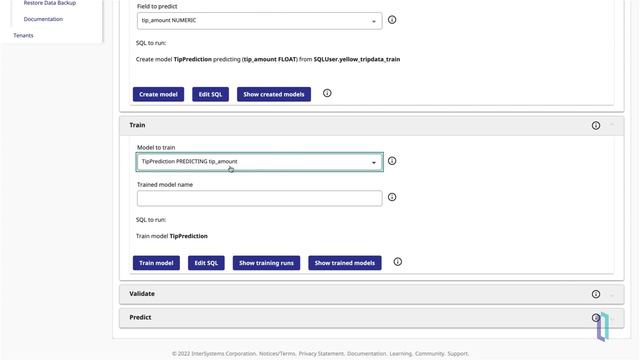
Task: Expand the Predict section
Action: click(371, 318)
